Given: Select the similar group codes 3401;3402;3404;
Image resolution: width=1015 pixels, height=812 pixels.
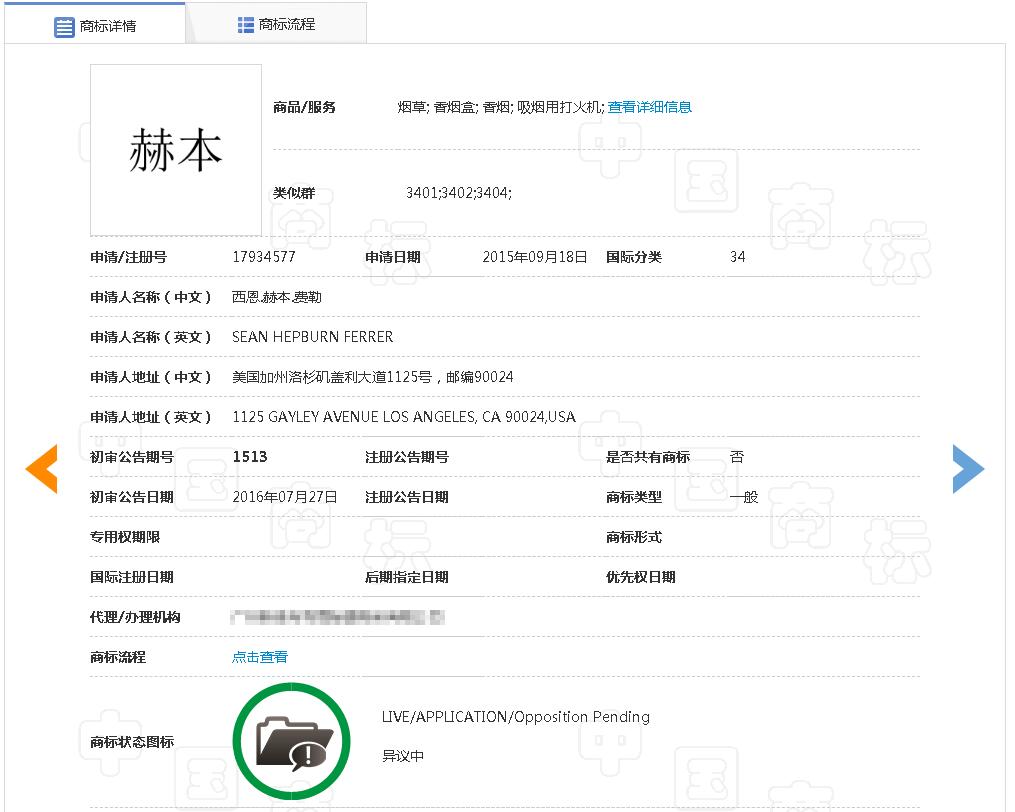Looking at the screenshot, I should click(x=459, y=193).
